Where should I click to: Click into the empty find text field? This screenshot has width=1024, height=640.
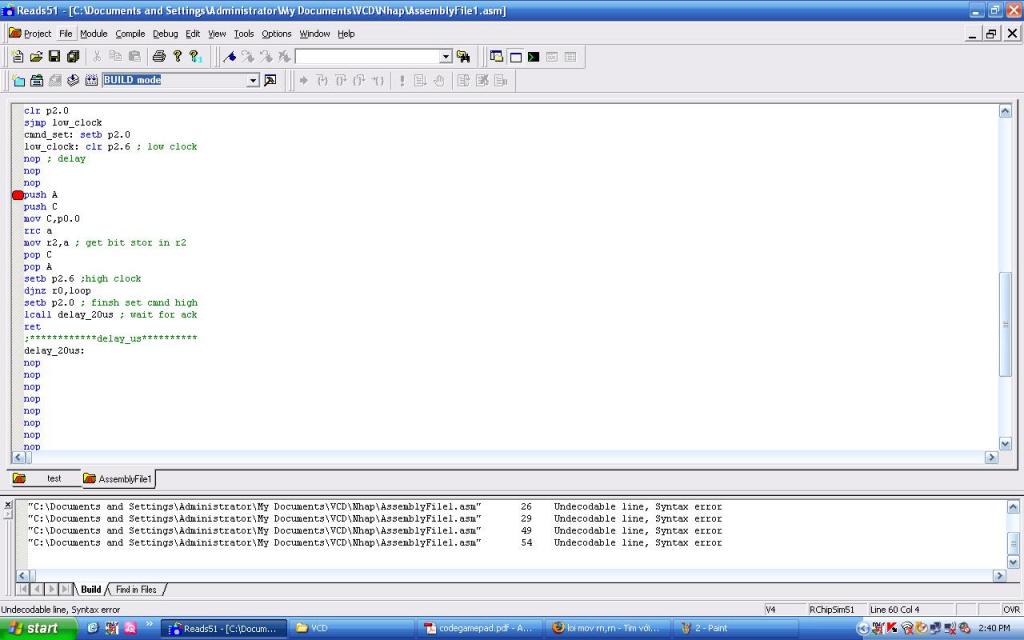[368, 57]
